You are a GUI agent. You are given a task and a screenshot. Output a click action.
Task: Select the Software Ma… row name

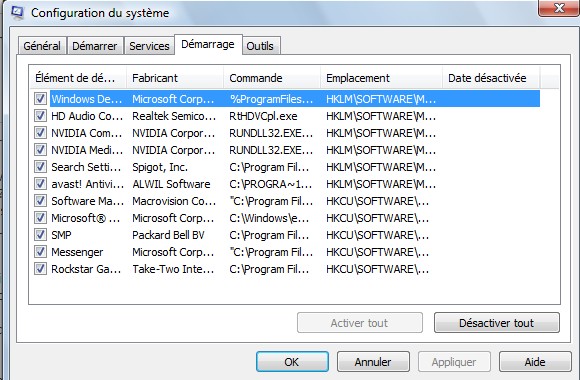click(87, 201)
